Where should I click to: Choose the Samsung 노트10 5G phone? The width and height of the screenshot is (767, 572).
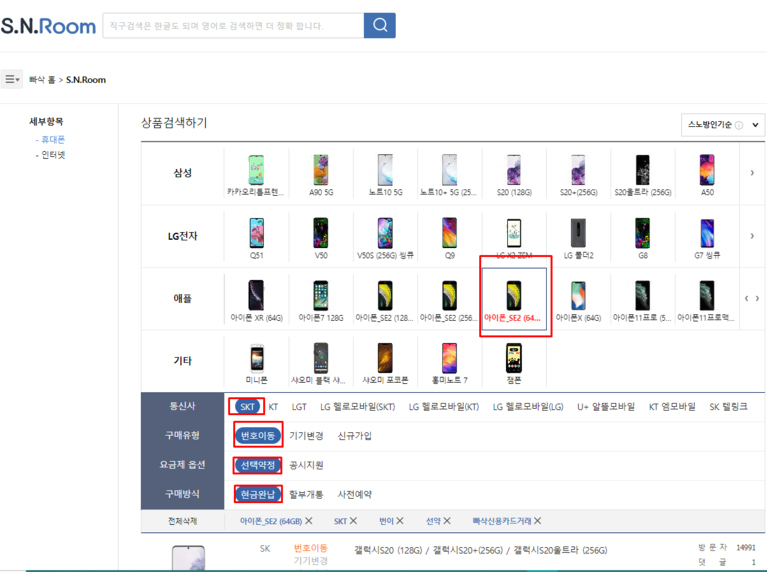pos(385,175)
